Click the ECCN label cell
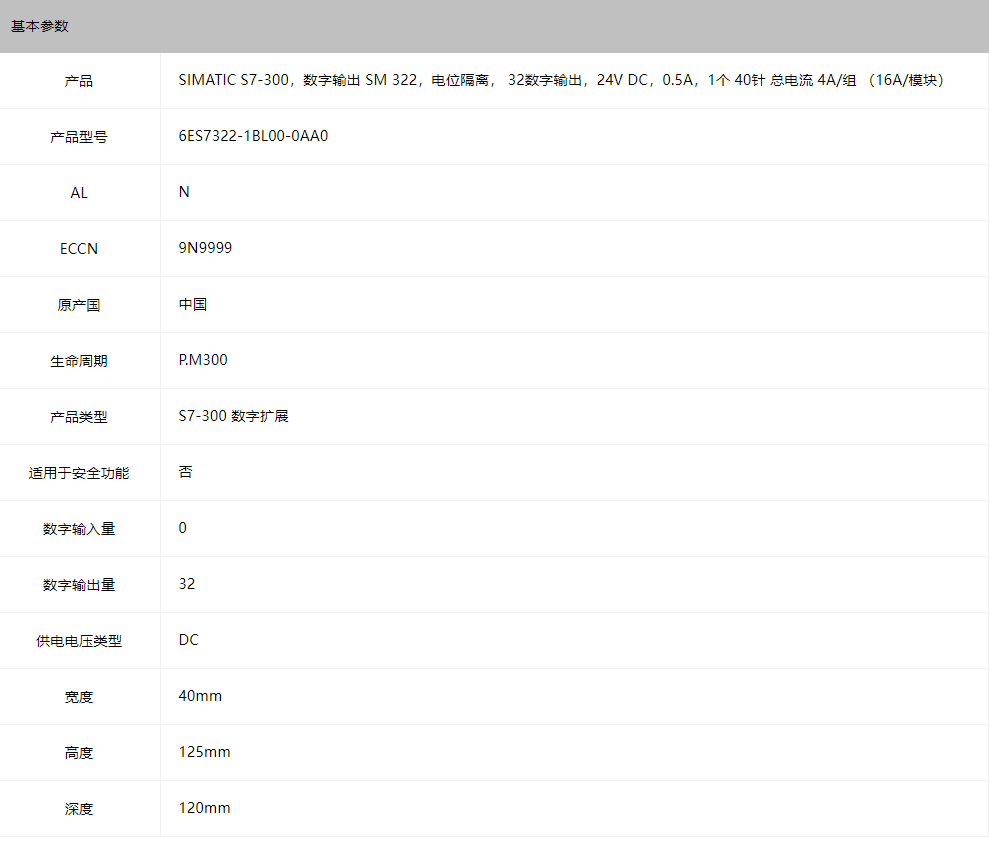 (79, 249)
